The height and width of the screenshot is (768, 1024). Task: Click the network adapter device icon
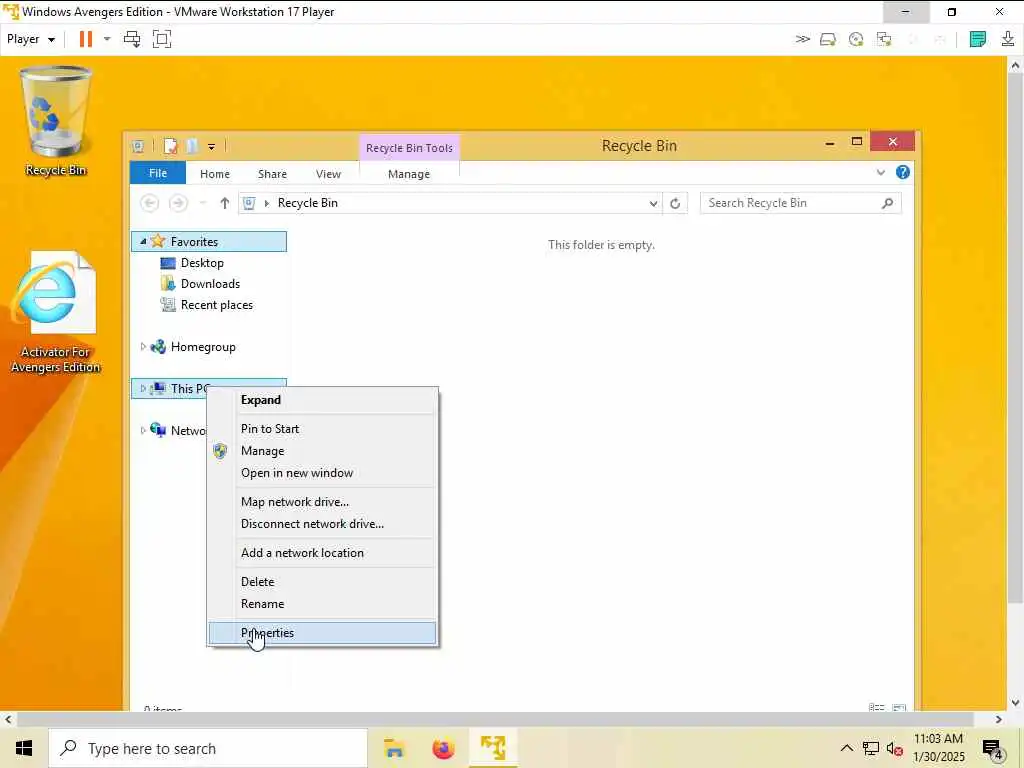tap(884, 39)
